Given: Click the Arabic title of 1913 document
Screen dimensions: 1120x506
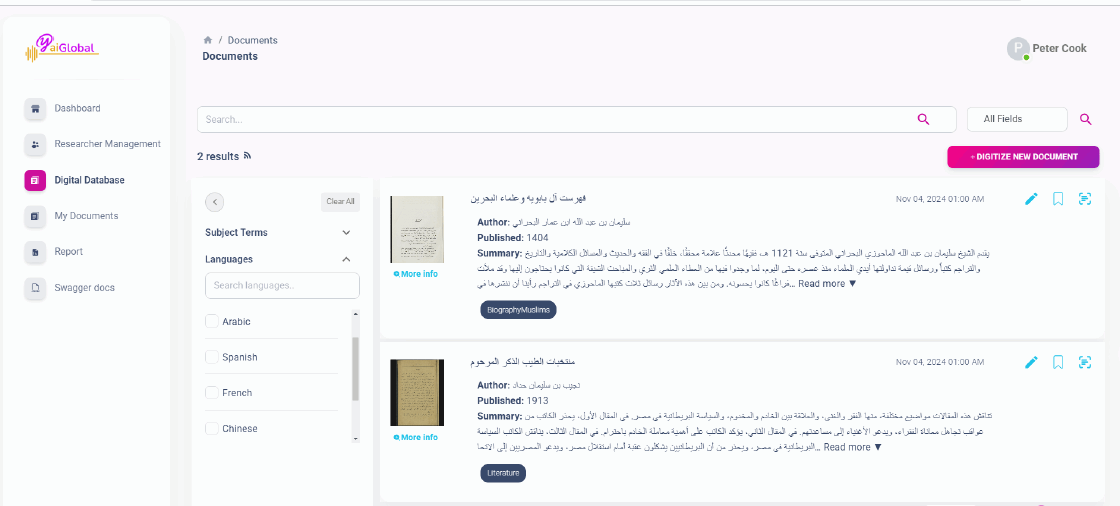Looking at the screenshot, I should (x=523, y=362).
